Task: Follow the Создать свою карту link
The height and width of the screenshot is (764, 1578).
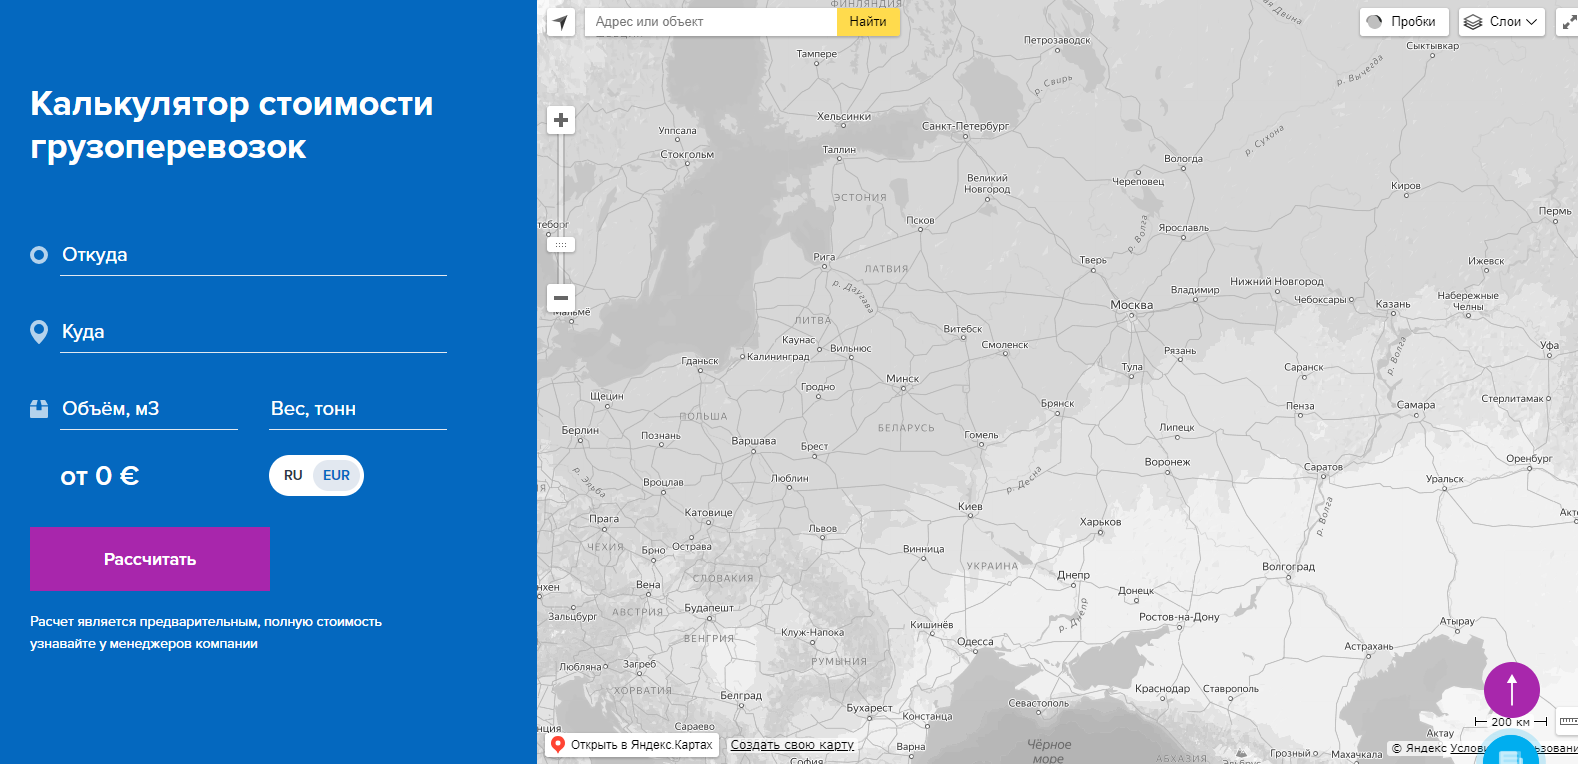Action: coord(792,745)
